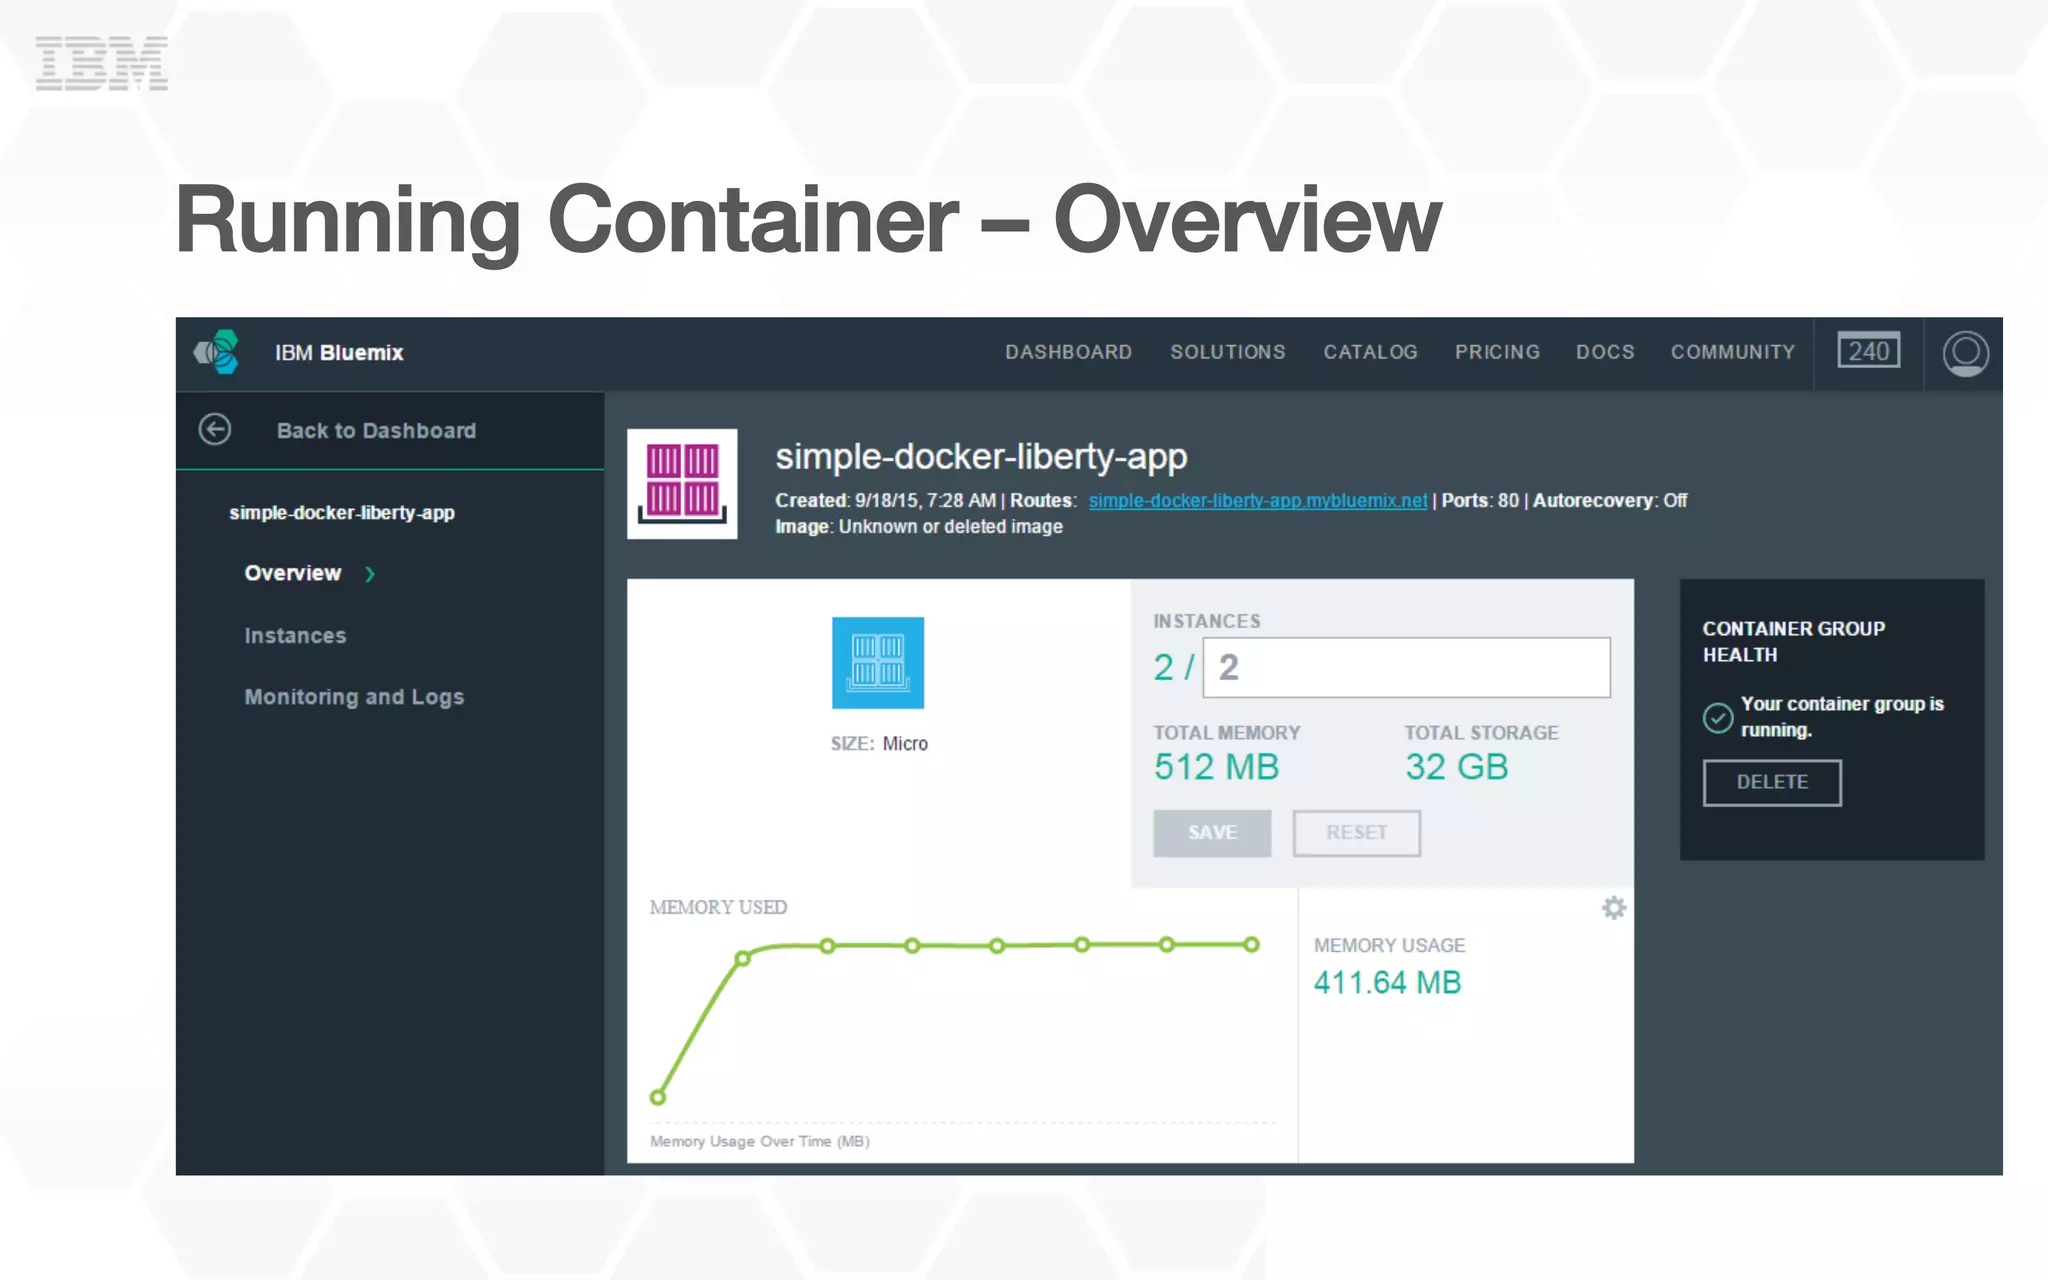Open memory chart settings gear
This screenshot has width=2048, height=1280.
(1613, 908)
